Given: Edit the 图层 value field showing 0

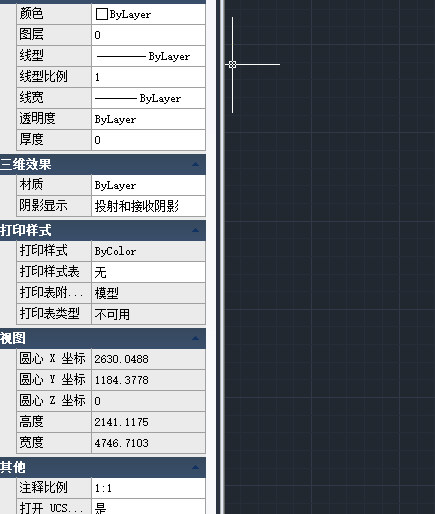Looking at the screenshot, I should click(148, 35).
